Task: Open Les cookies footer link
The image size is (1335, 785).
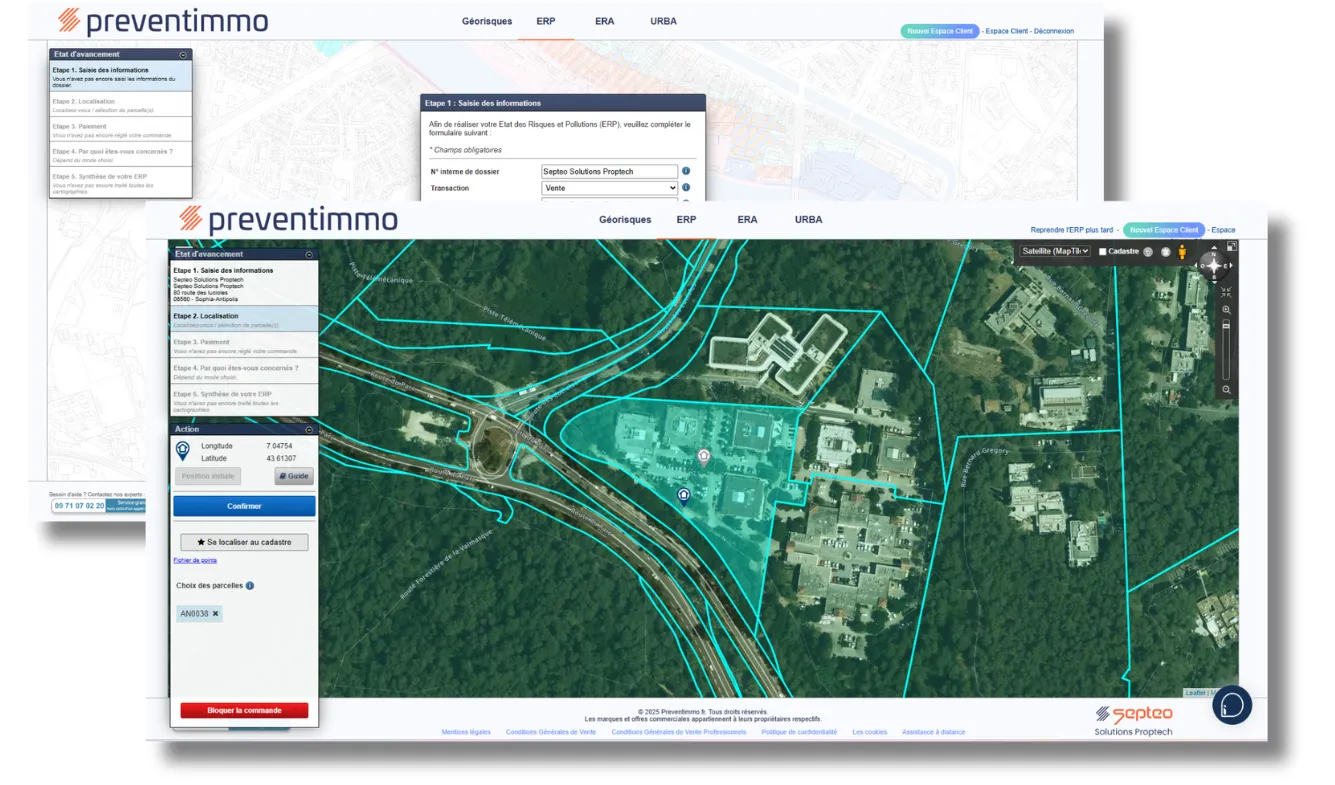Action: click(x=870, y=732)
